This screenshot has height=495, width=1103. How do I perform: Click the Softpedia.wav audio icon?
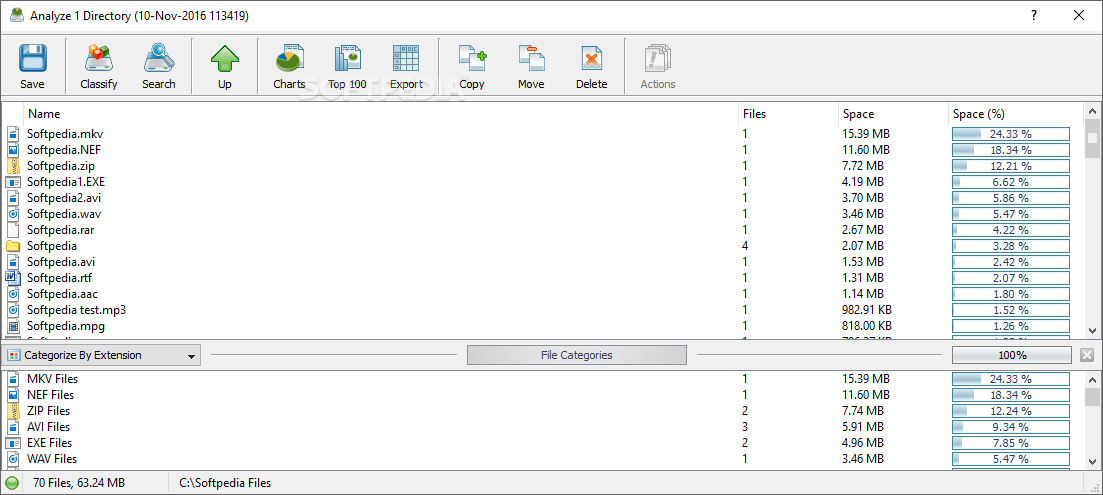tap(13, 214)
